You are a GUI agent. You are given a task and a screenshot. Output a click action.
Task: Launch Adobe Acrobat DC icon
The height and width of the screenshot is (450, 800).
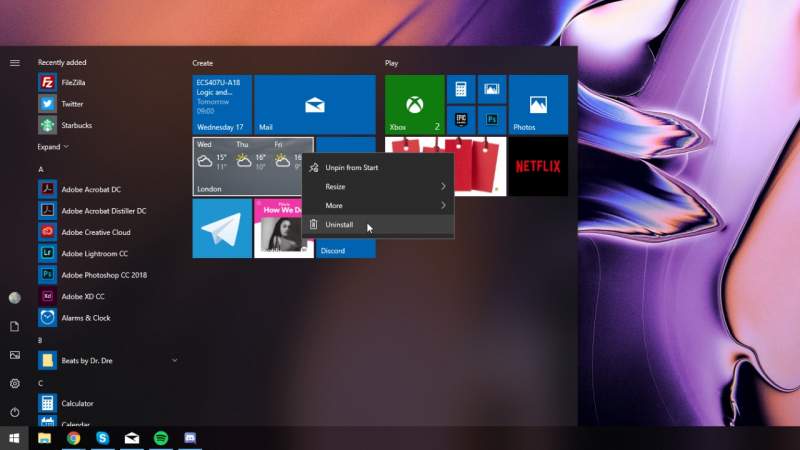pos(47,189)
